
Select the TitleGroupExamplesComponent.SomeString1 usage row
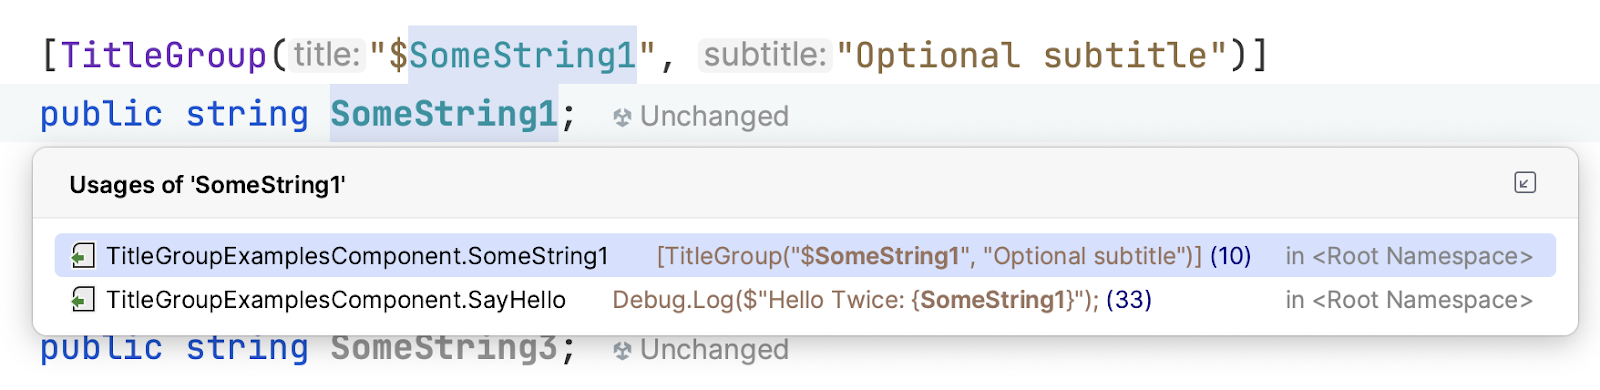tap(805, 256)
